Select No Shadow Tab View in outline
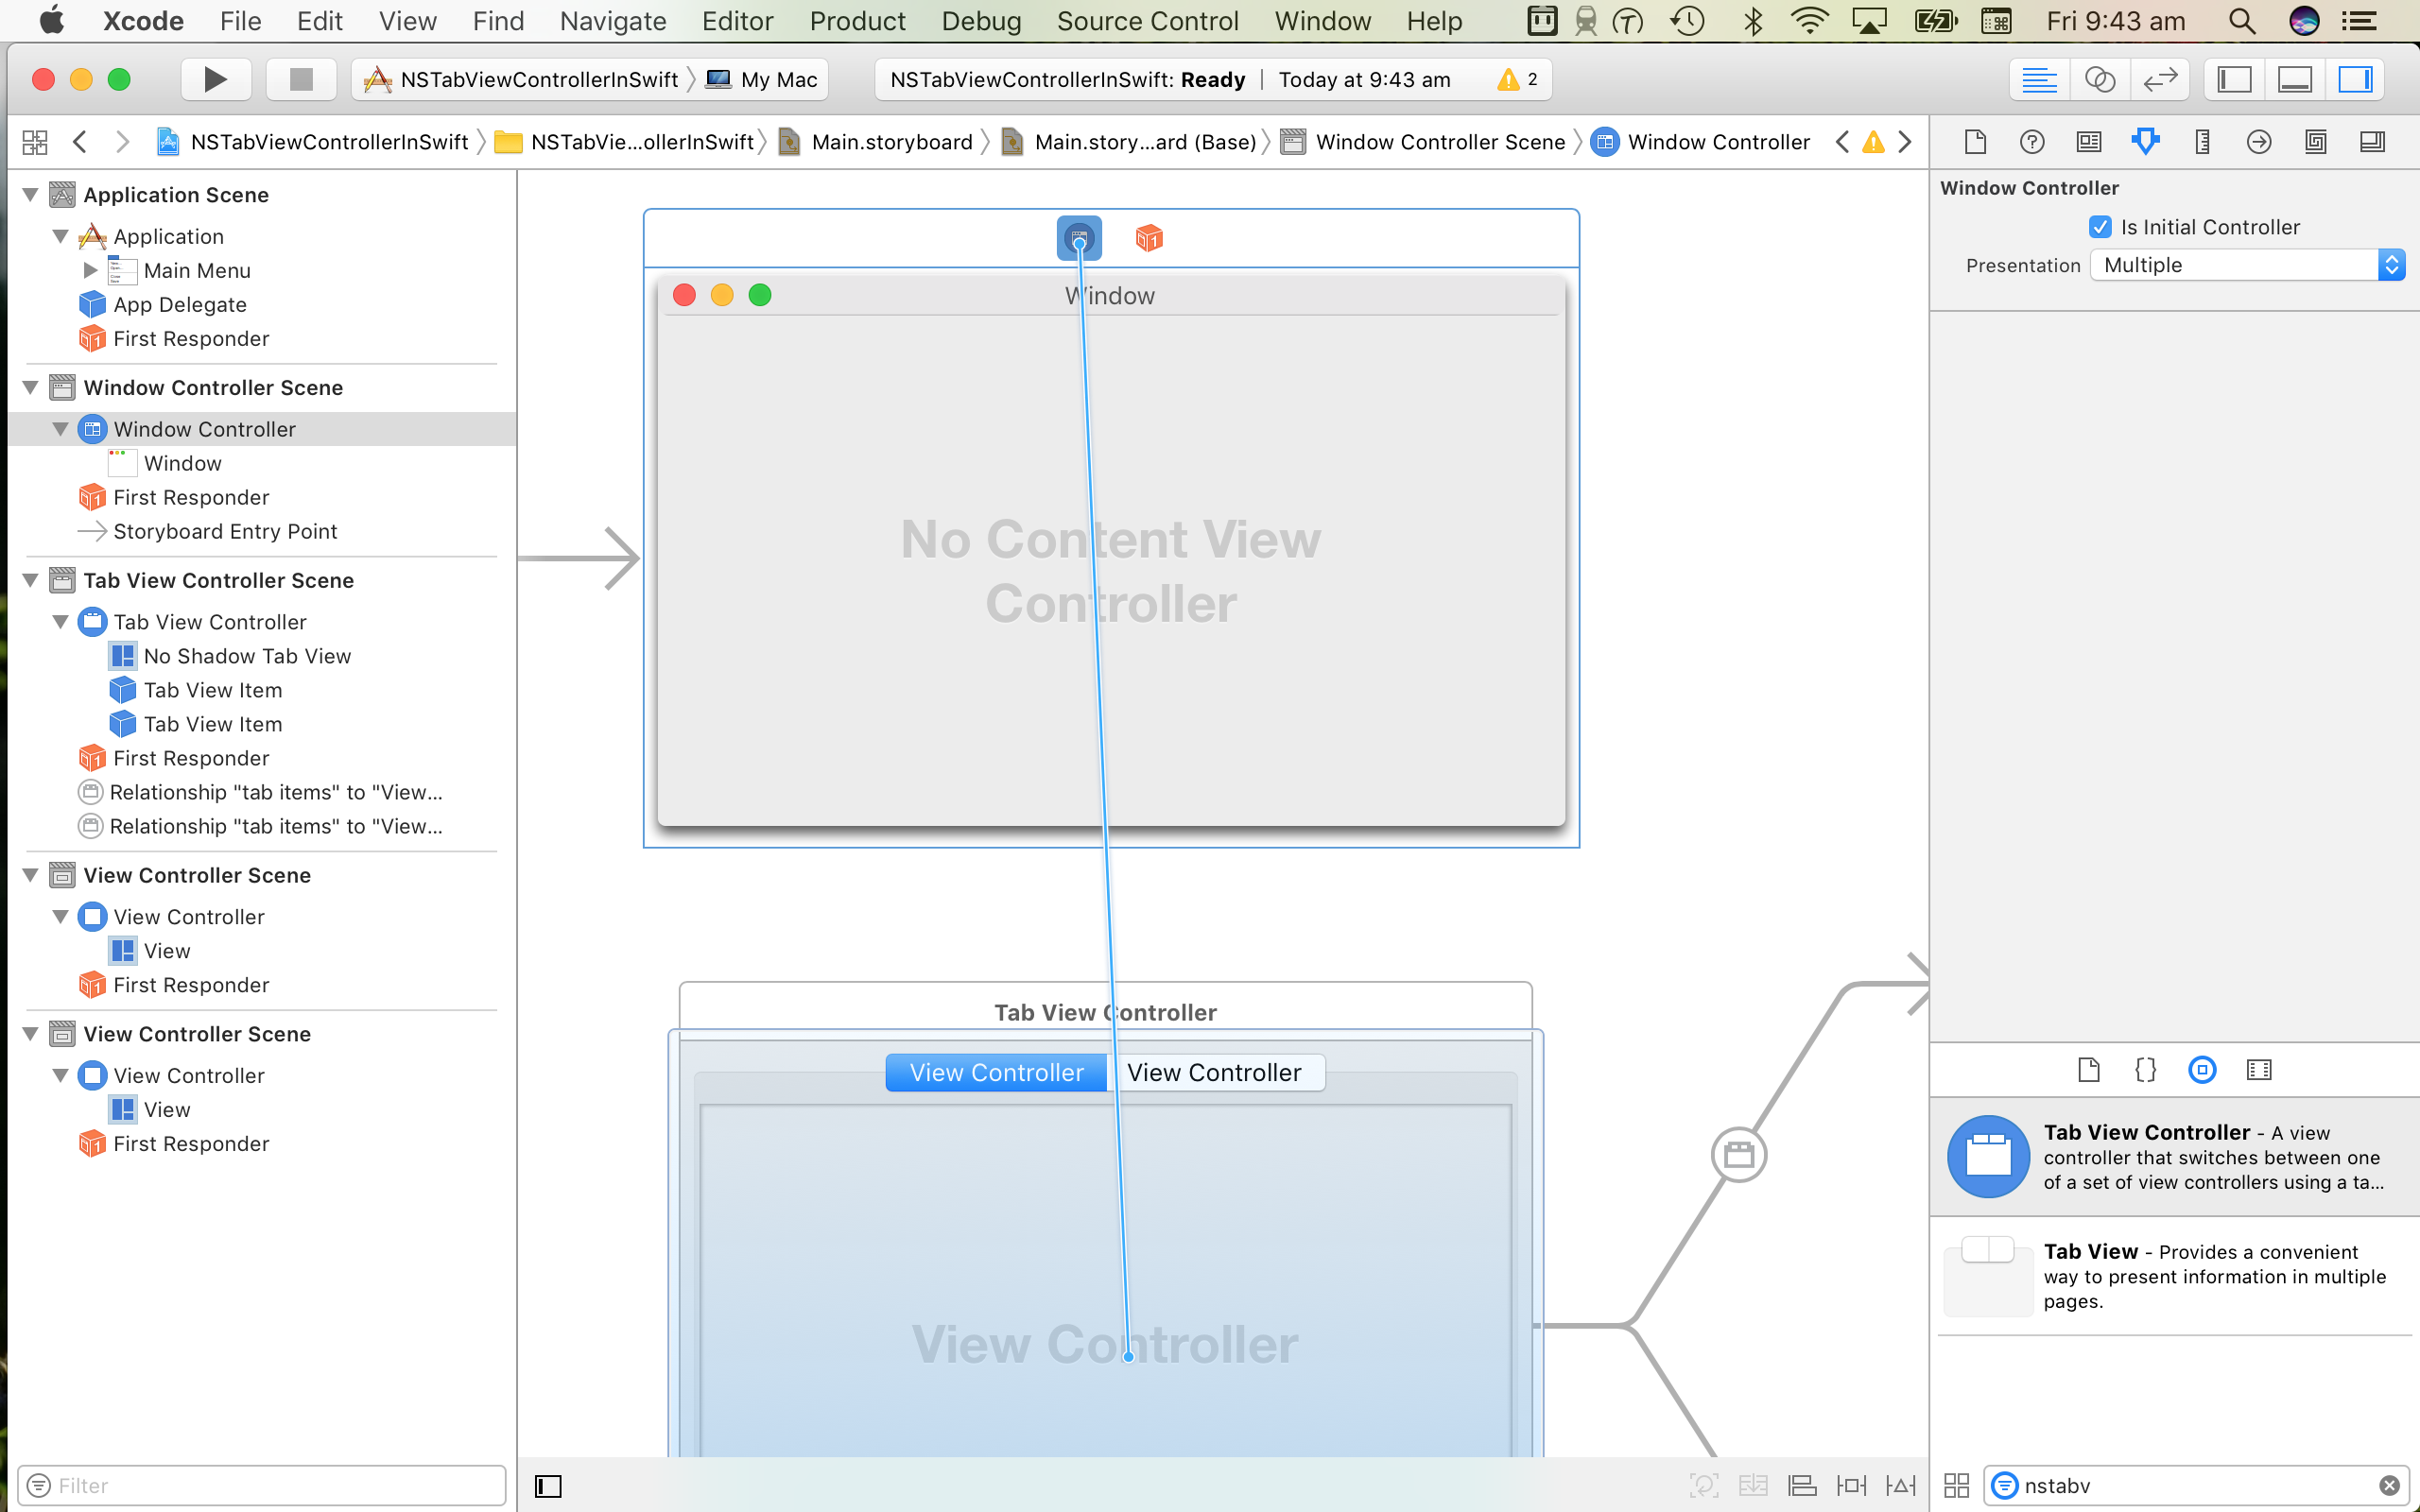Viewport: 2420px width, 1512px height. tap(247, 656)
